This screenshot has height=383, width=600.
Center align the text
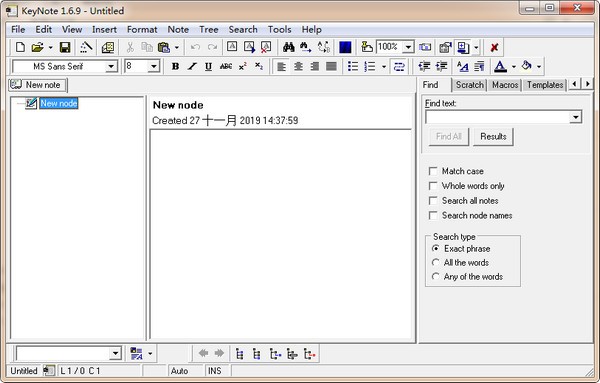[298, 67]
